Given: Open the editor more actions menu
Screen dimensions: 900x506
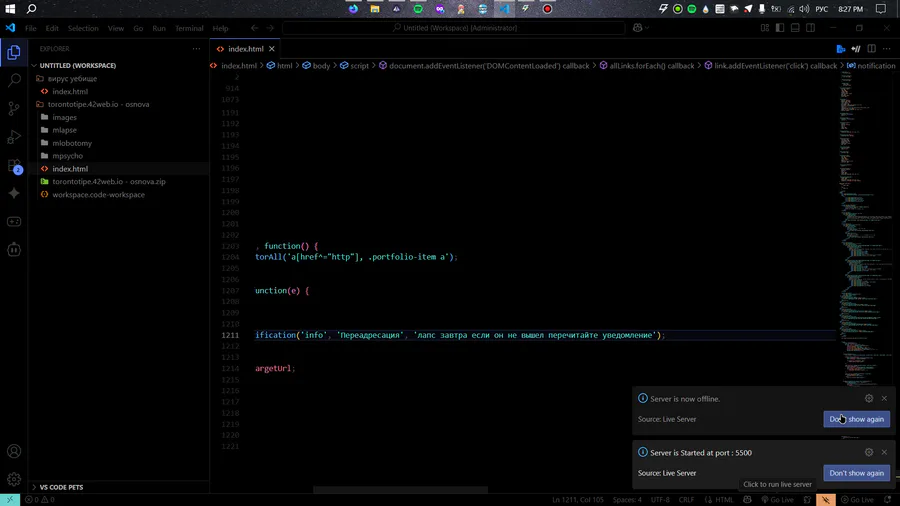Looking at the screenshot, I should [887, 49].
